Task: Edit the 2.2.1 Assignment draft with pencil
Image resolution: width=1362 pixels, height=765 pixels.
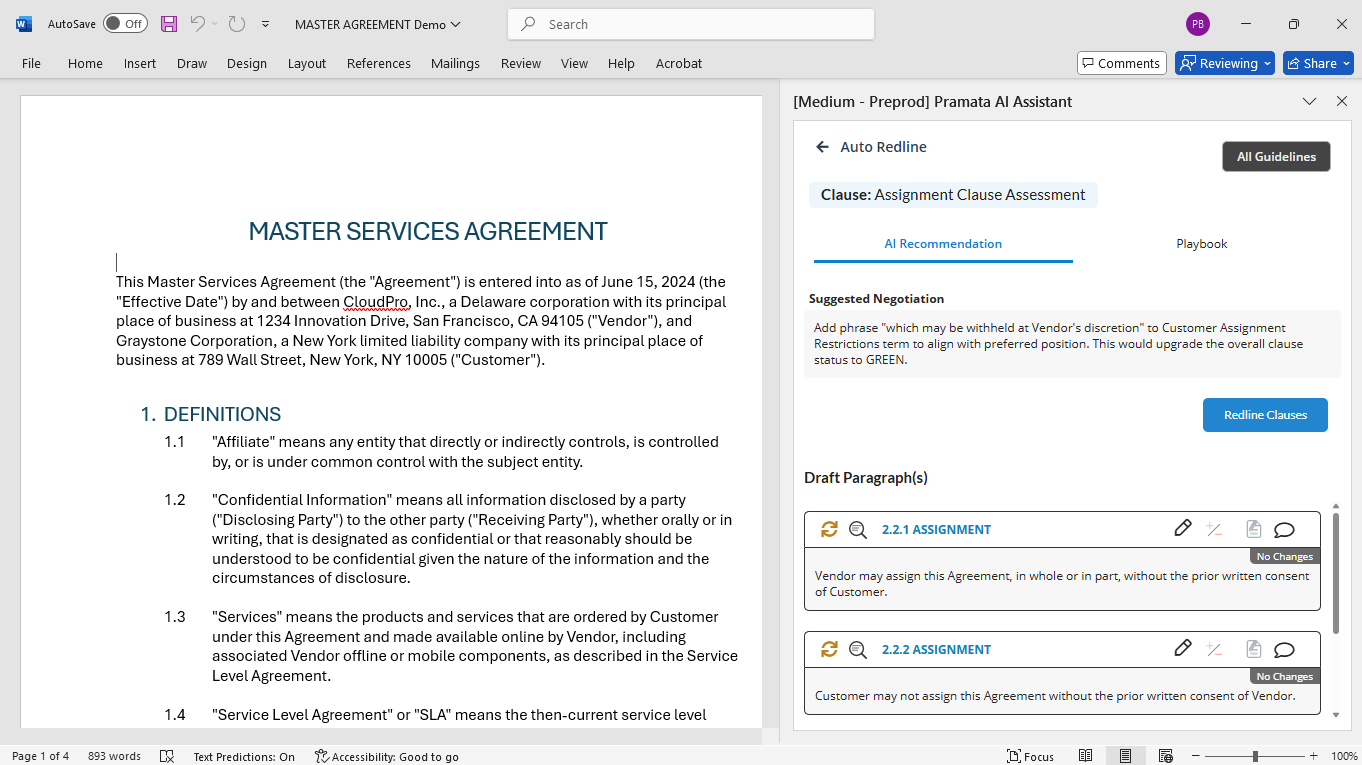Action: point(1183,528)
